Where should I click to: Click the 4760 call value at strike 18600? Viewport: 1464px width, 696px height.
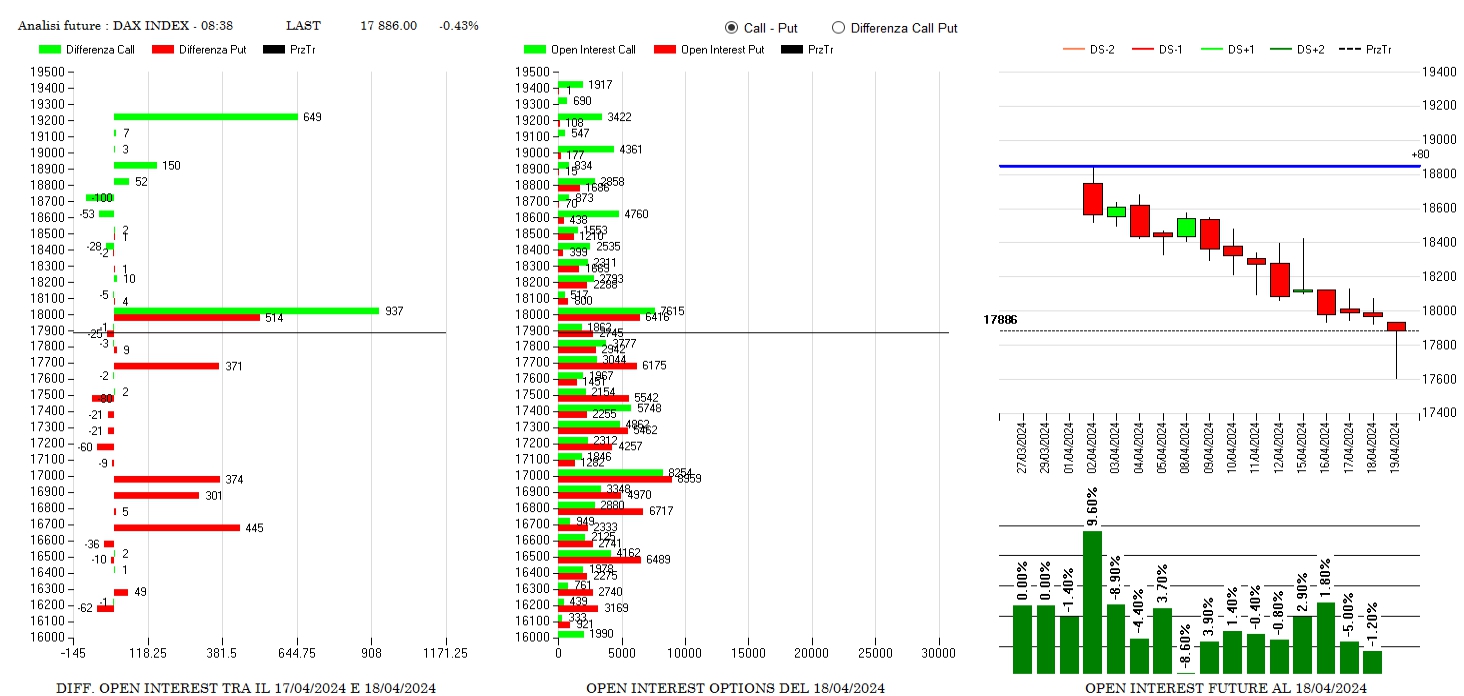click(636, 213)
